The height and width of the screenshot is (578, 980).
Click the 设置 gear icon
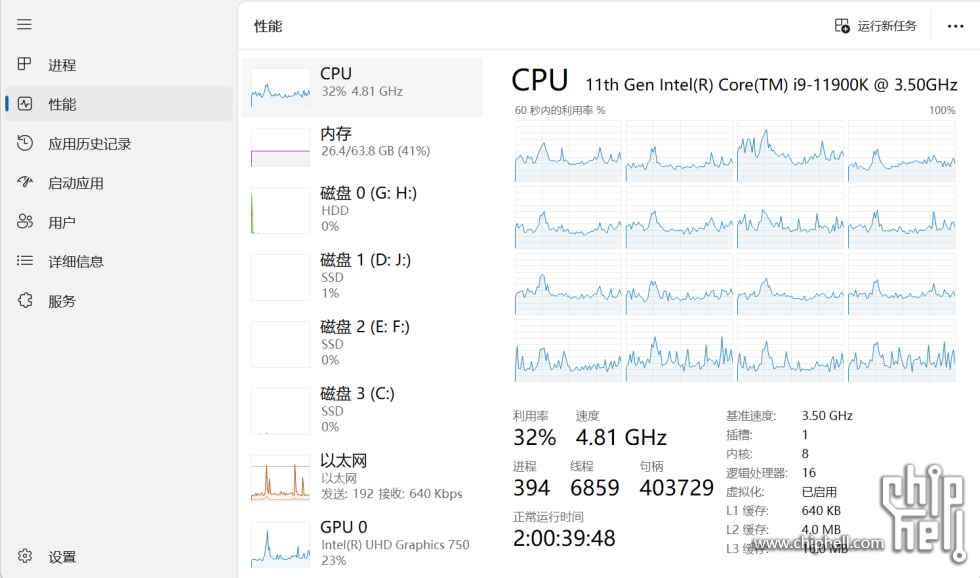tap(25, 556)
